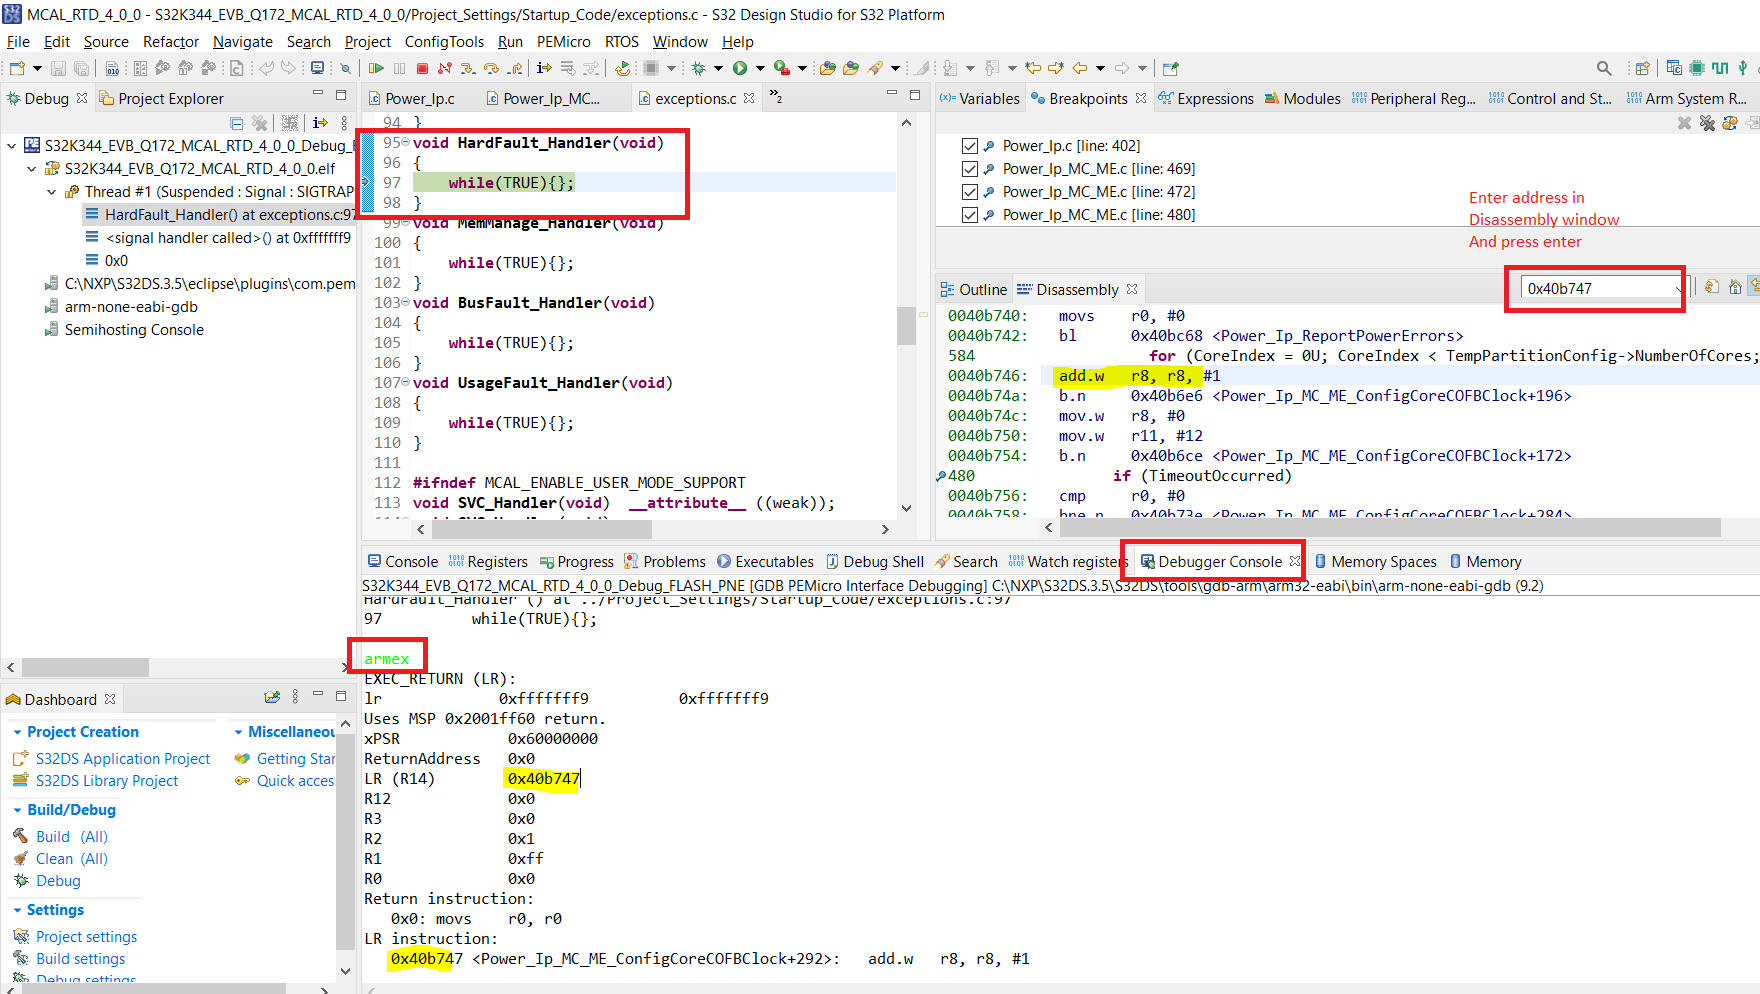
Task: Click the Step Into icon
Action: [x=468, y=68]
